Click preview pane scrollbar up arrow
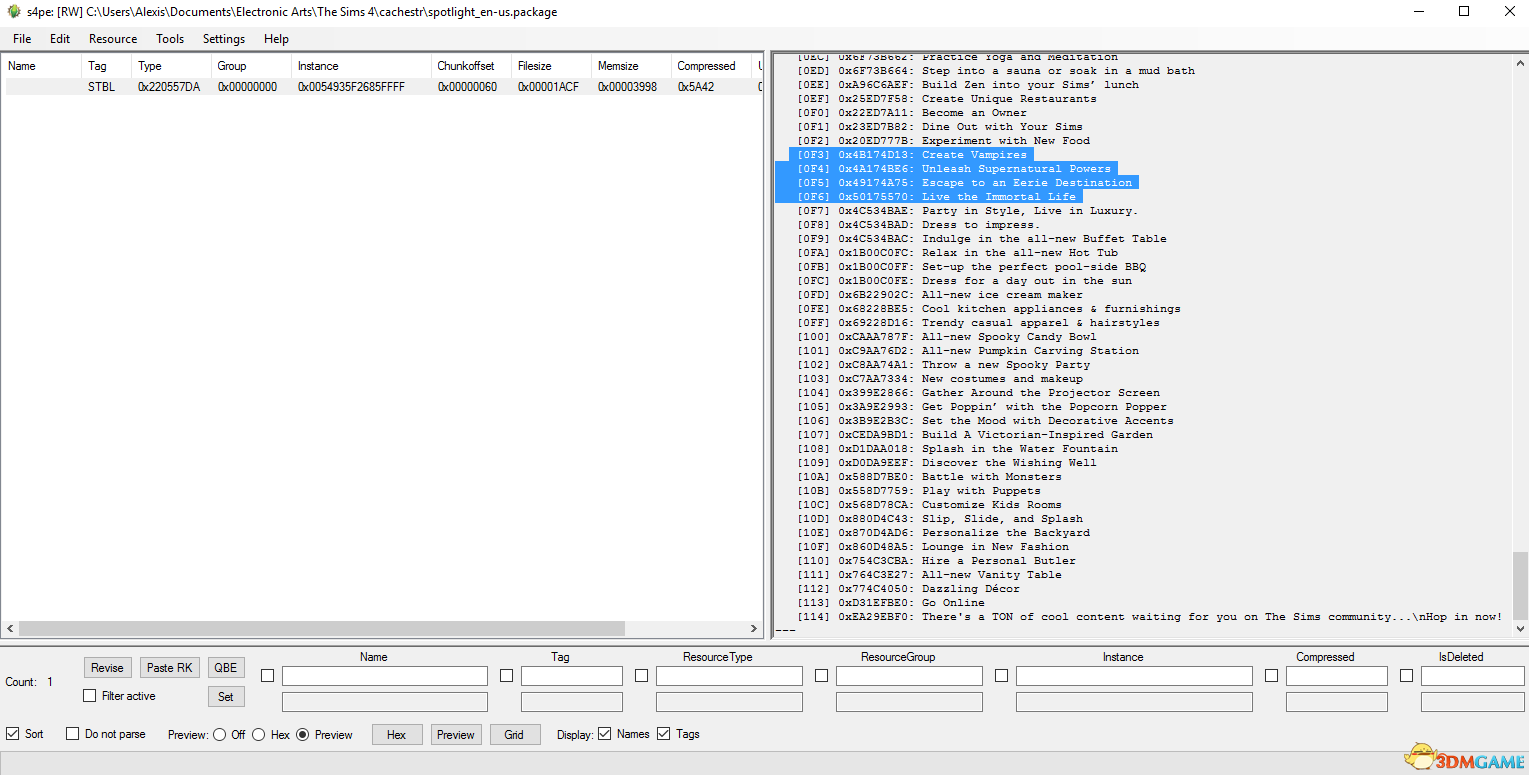The width and height of the screenshot is (1529, 775). coord(1520,61)
